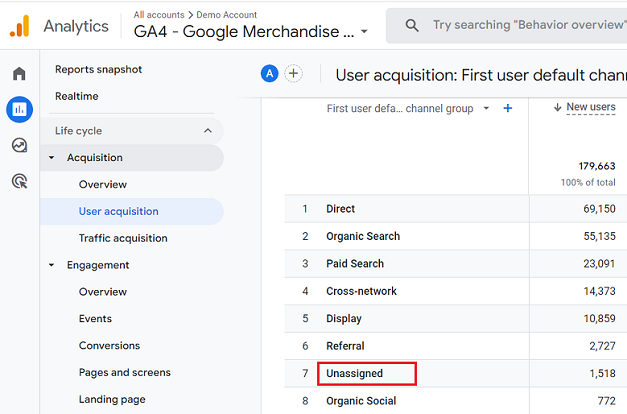Open Traffic acquisition report
This screenshot has height=414, width=627.
pyautogui.click(x=123, y=238)
